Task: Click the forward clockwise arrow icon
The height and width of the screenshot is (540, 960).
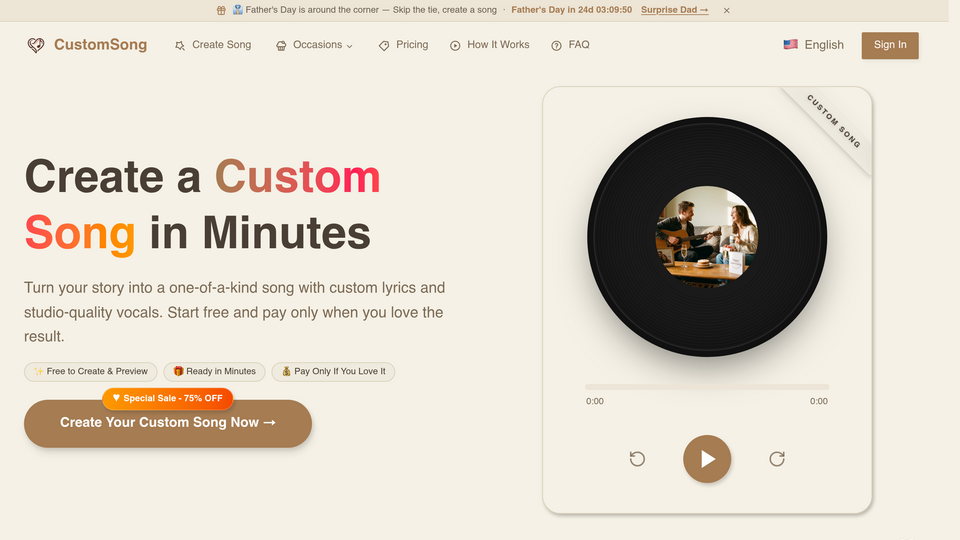Action: point(777,459)
